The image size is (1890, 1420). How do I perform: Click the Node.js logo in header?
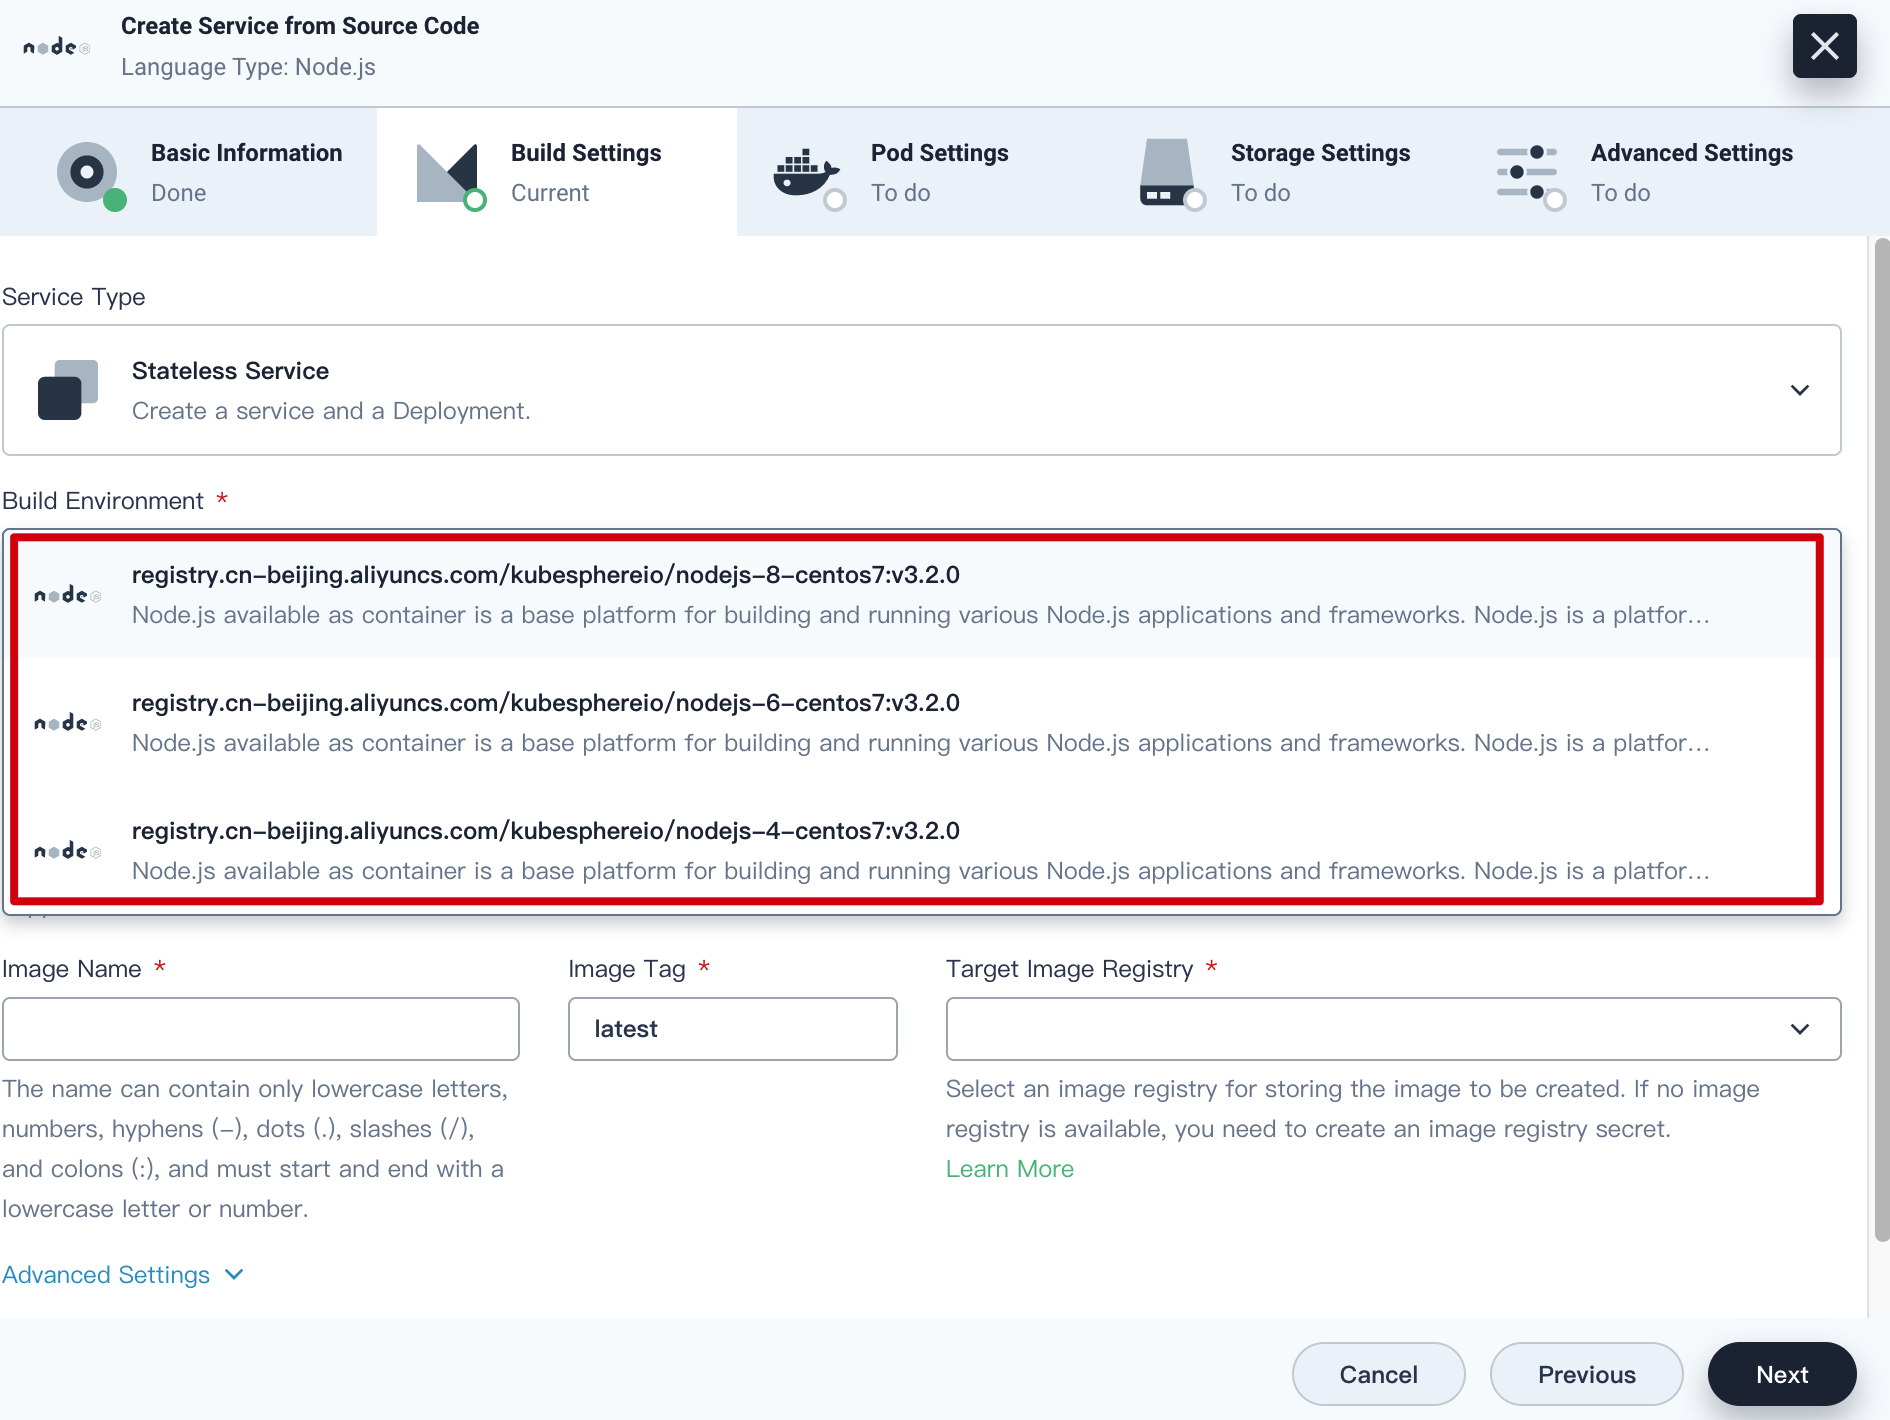57,46
